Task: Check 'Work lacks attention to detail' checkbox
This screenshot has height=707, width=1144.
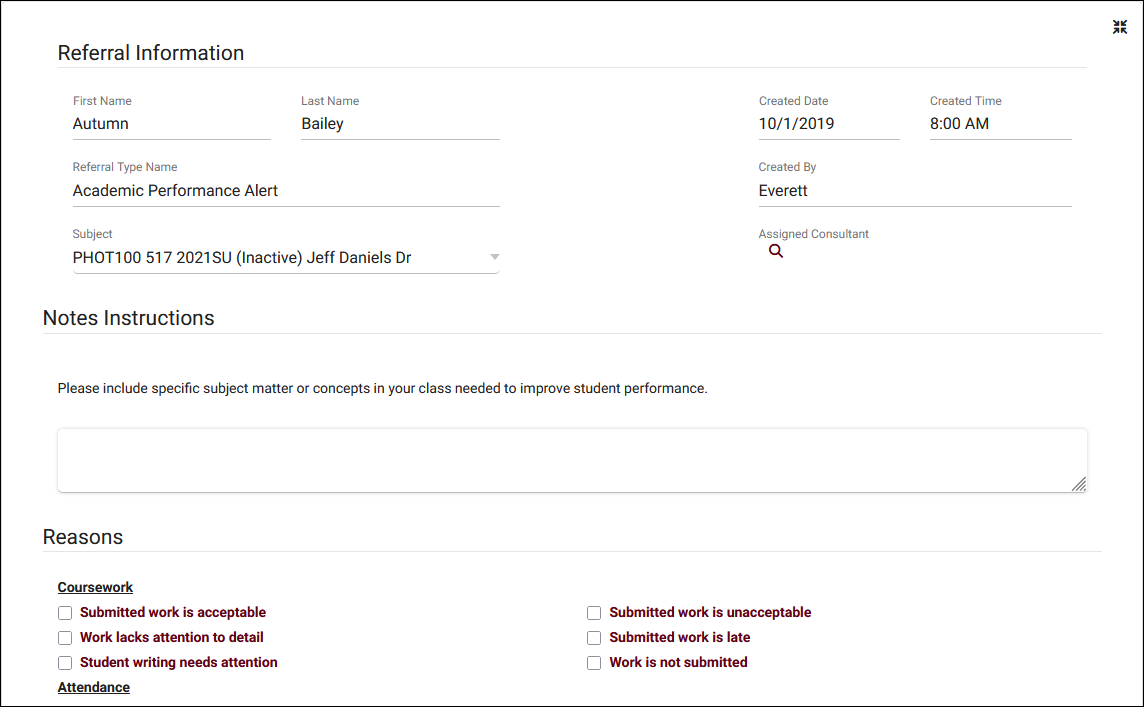Action: tap(65, 638)
